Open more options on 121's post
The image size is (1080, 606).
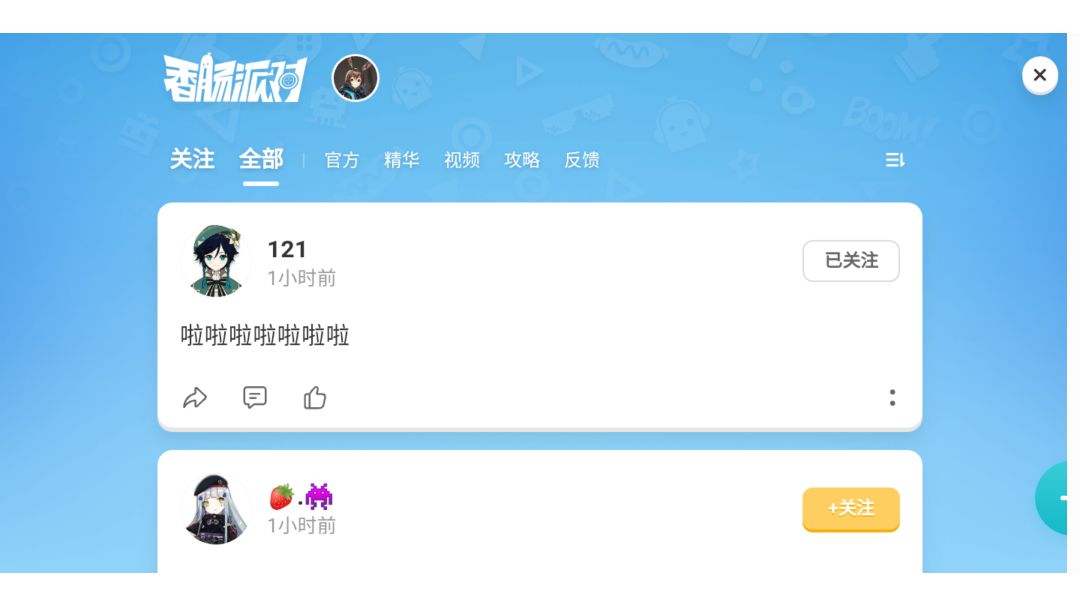click(892, 397)
